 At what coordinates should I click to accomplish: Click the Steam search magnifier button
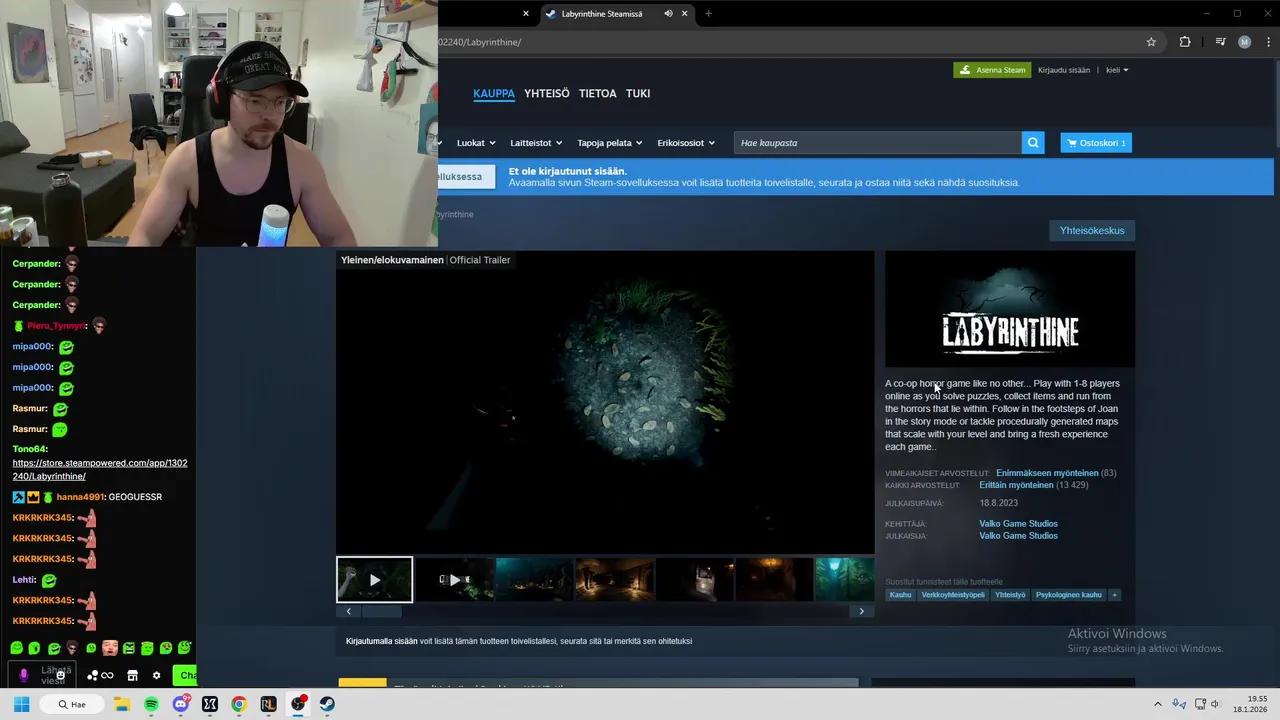[1033, 143]
